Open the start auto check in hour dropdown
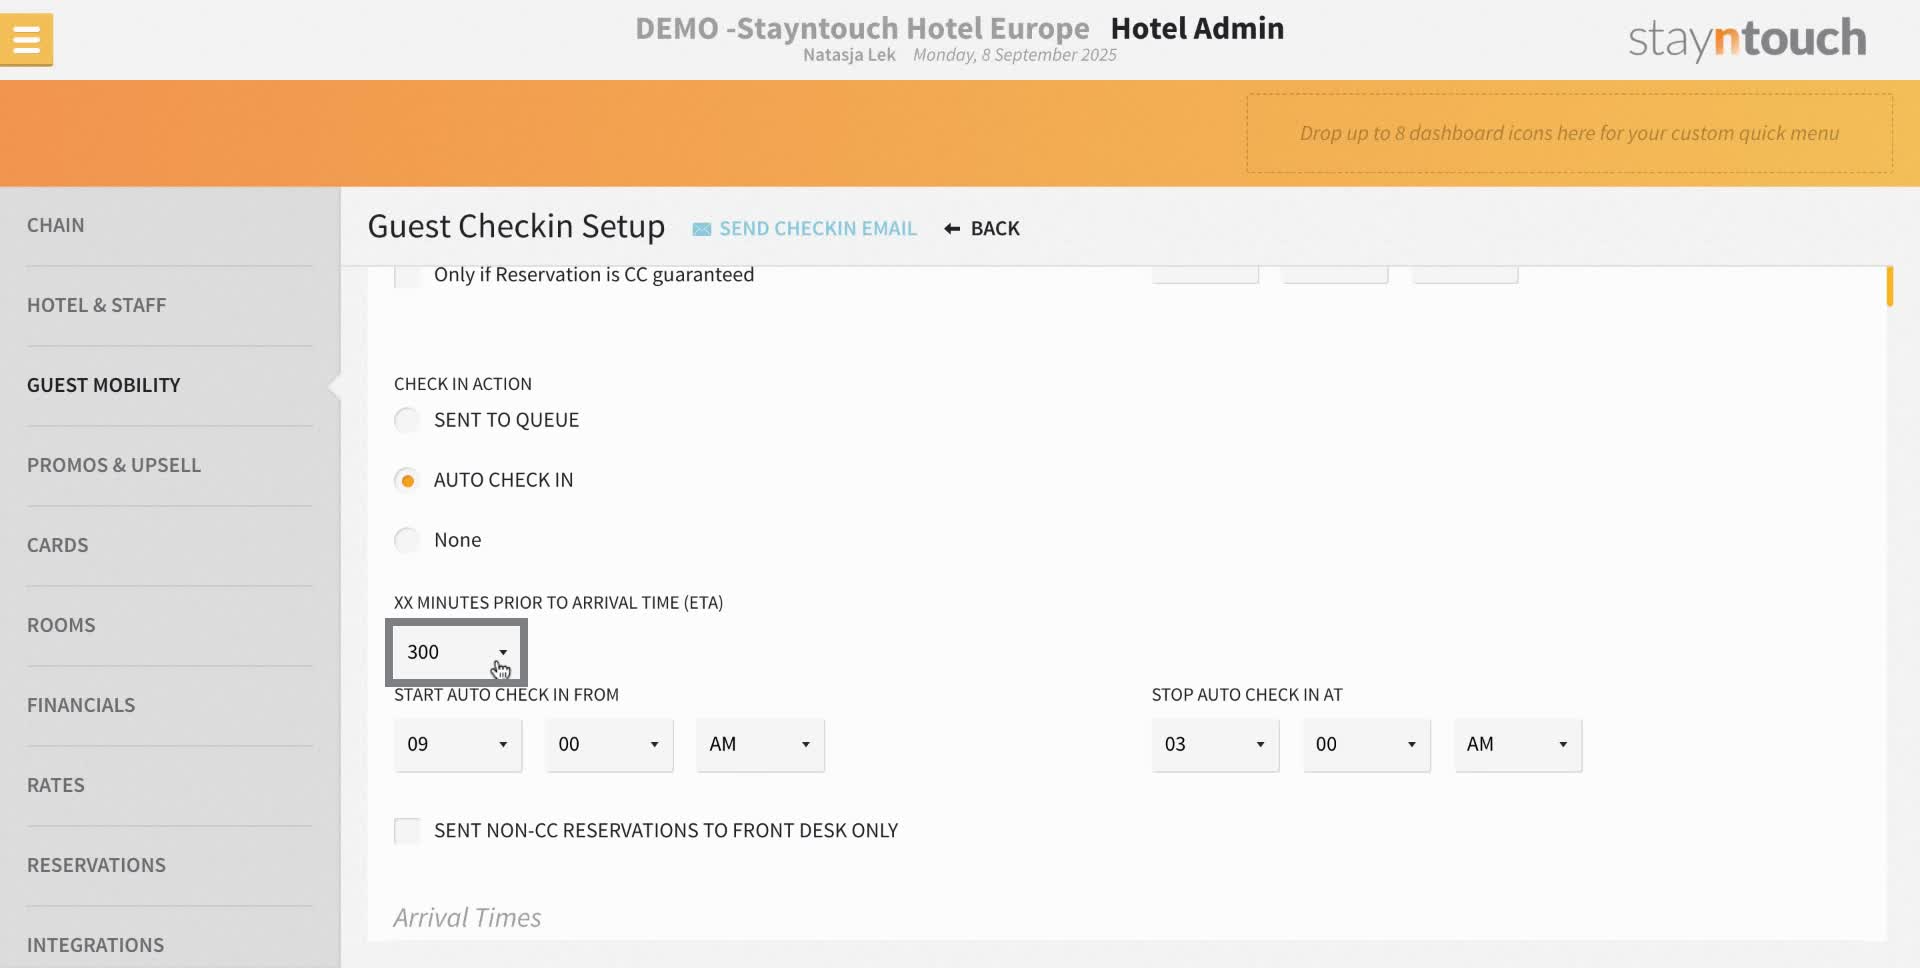 457,745
